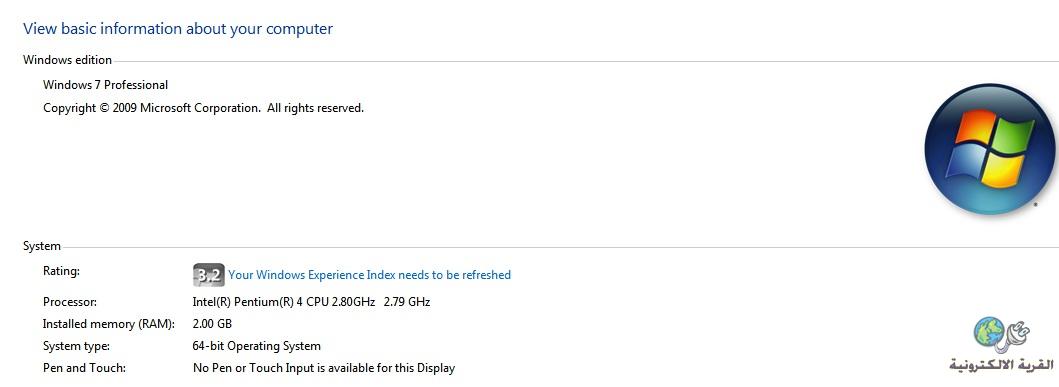Click the 2.79 GHz clock speed text
The width and height of the screenshot is (1059, 387).
click(407, 302)
